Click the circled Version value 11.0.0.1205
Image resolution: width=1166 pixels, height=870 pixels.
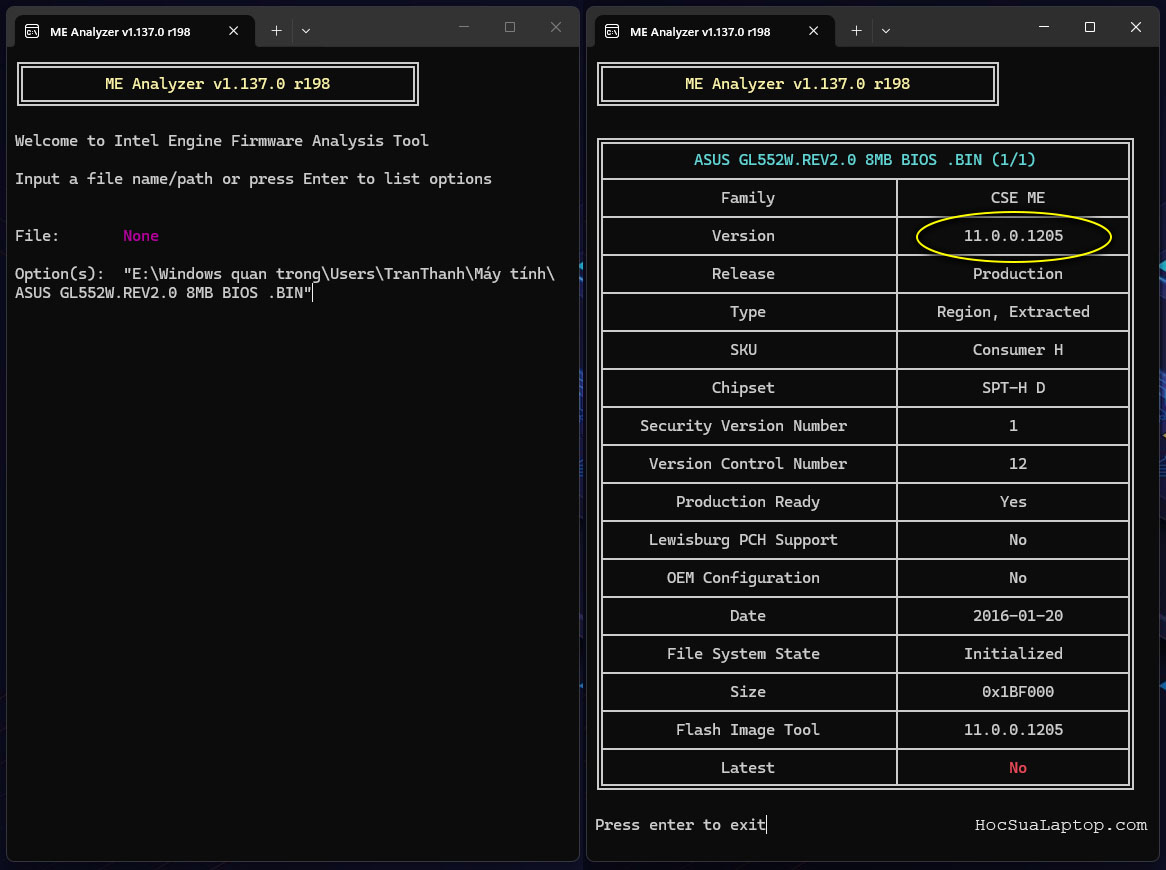tap(1013, 236)
